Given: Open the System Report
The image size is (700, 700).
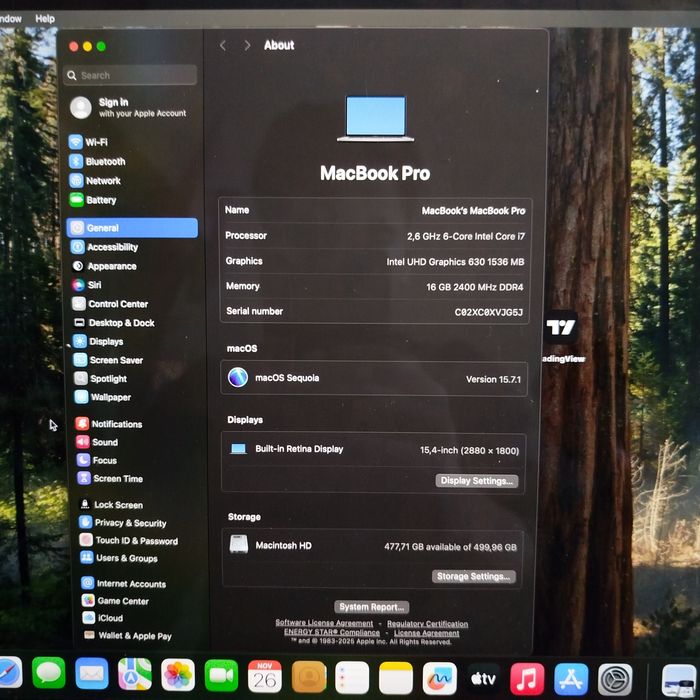Looking at the screenshot, I should (371, 607).
